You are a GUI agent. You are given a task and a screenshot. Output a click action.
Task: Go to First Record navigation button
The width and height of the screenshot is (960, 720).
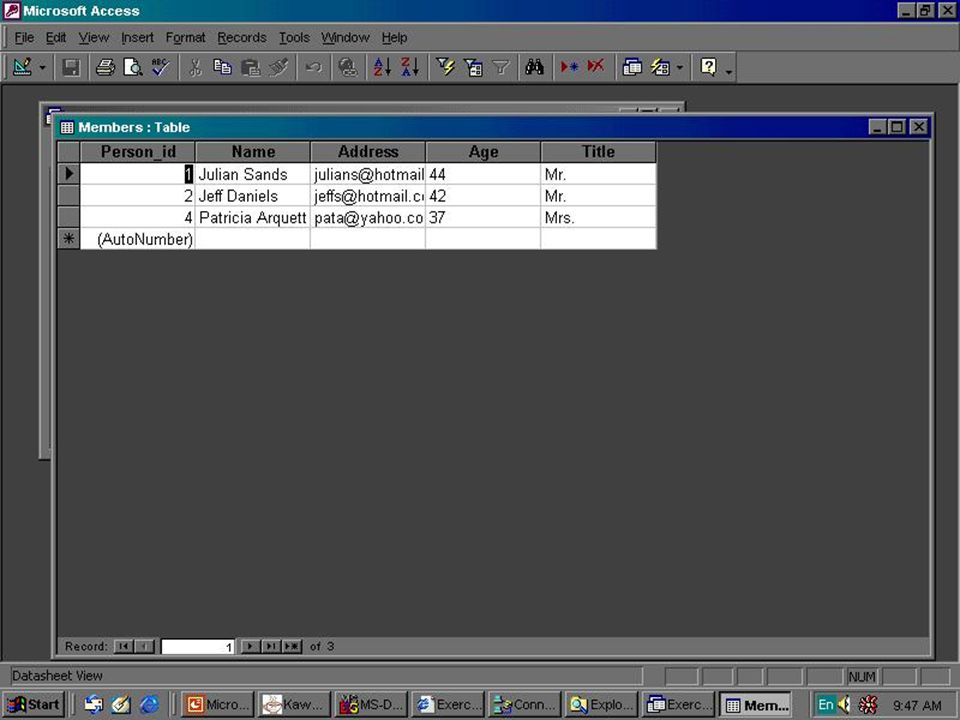(x=123, y=647)
